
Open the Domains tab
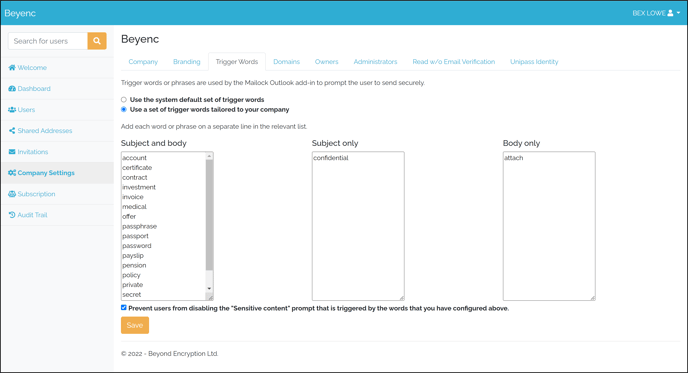point(287,62)
